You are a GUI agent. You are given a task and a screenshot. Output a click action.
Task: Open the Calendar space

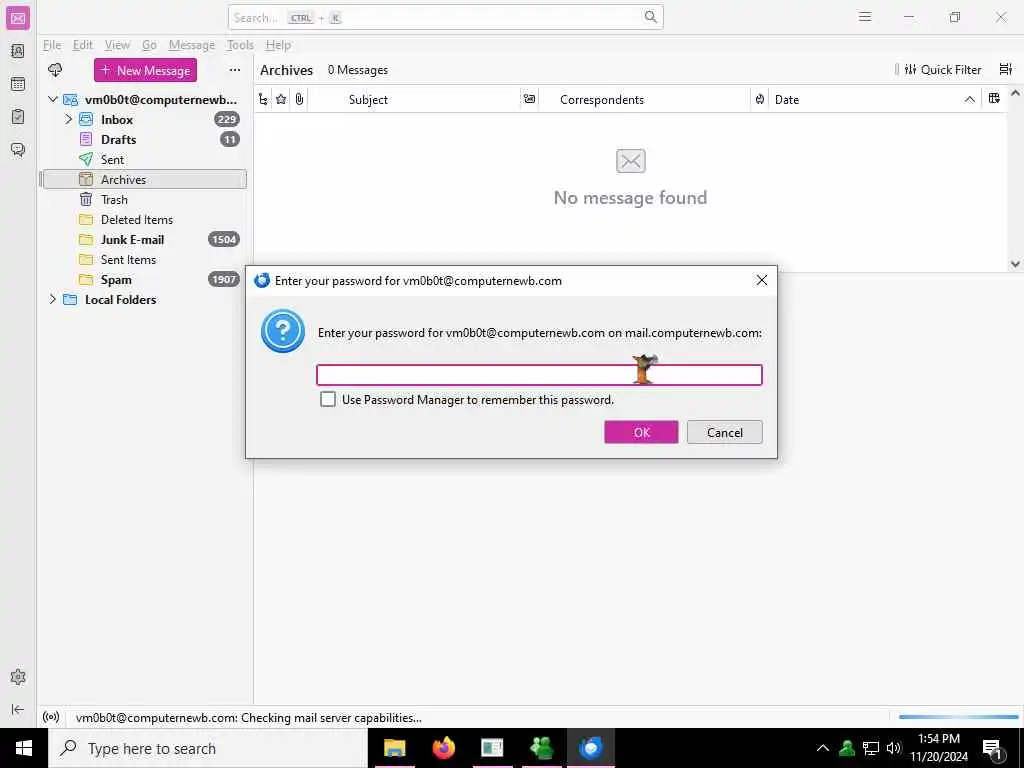[x=18, y=84]
